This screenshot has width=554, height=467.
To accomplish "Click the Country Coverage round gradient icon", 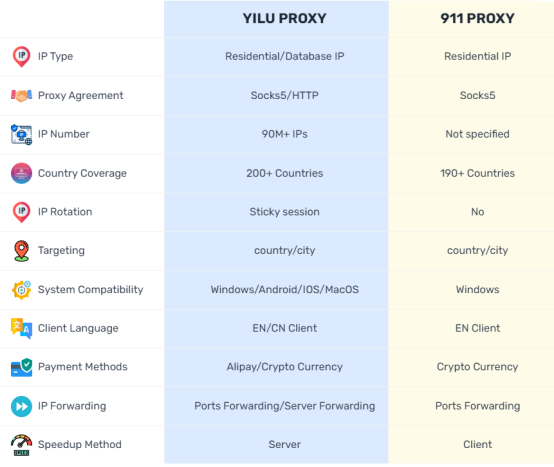I will click(x=21, y=173).
